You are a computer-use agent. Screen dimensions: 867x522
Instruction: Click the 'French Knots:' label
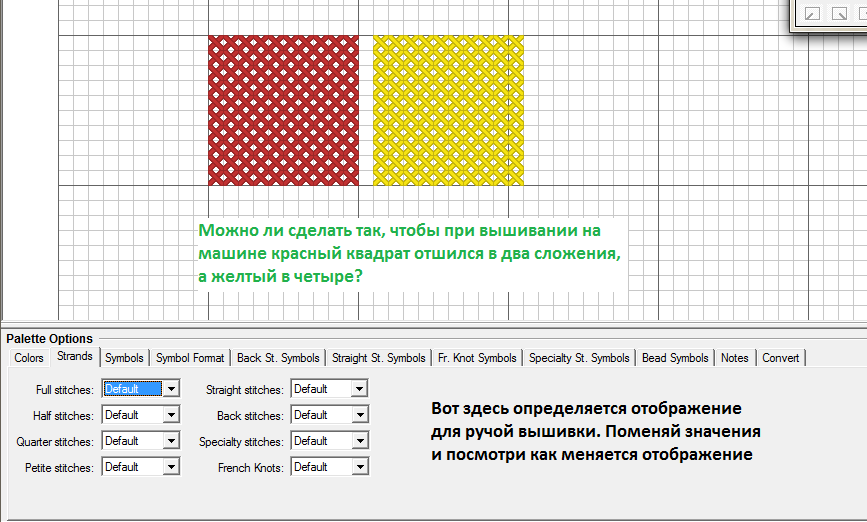click(250, 468)
